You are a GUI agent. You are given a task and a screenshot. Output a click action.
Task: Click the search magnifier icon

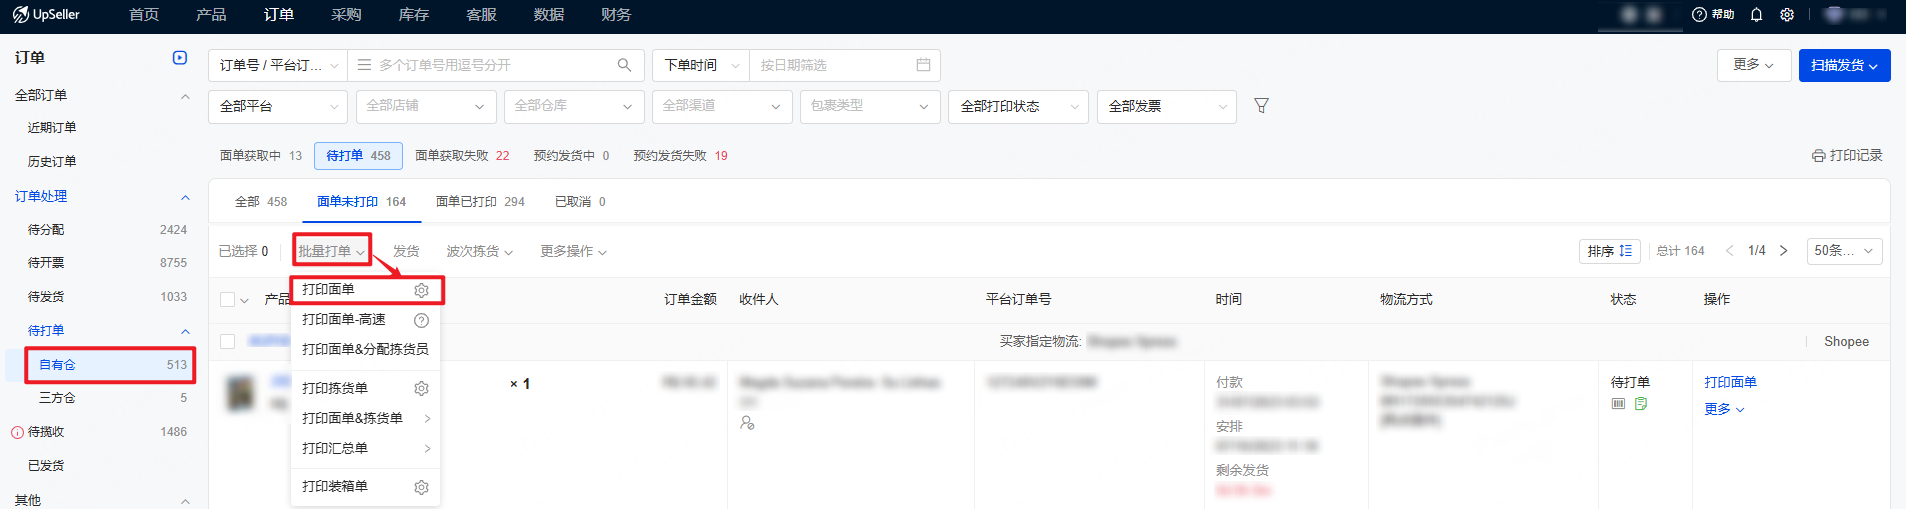(x=624, y=65)
